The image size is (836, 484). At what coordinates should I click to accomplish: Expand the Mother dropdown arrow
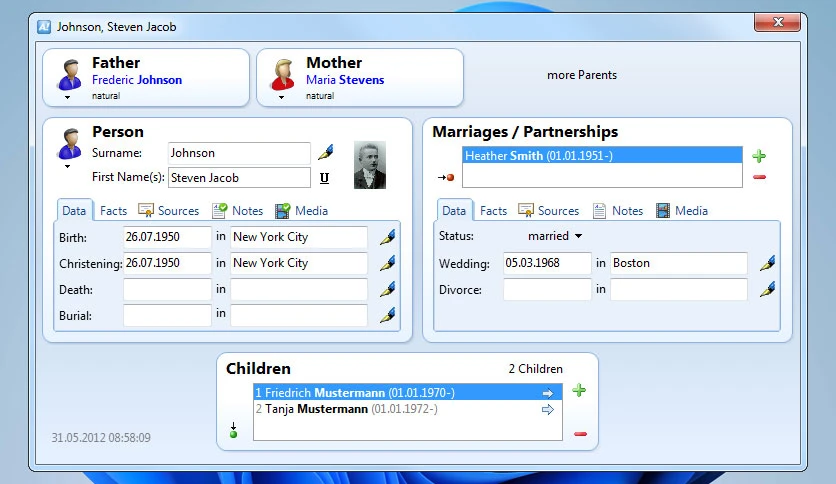click(x=282, y=98)
